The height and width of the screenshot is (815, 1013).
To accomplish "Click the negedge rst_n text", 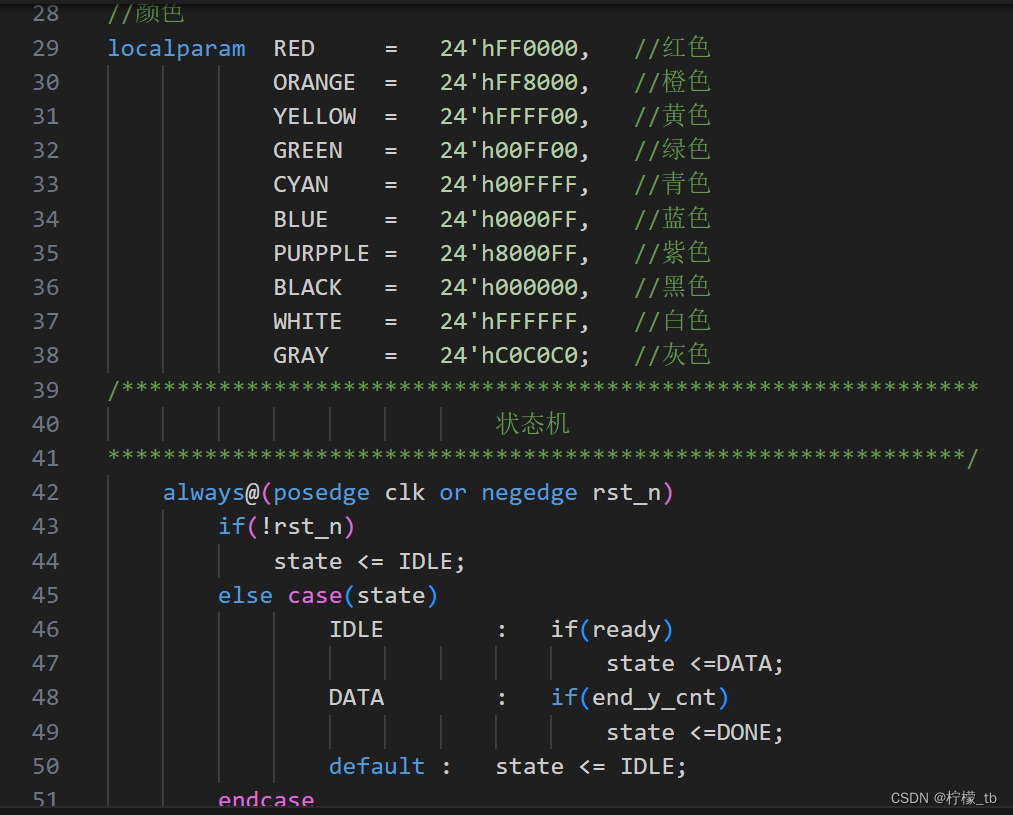I will 562,492.
